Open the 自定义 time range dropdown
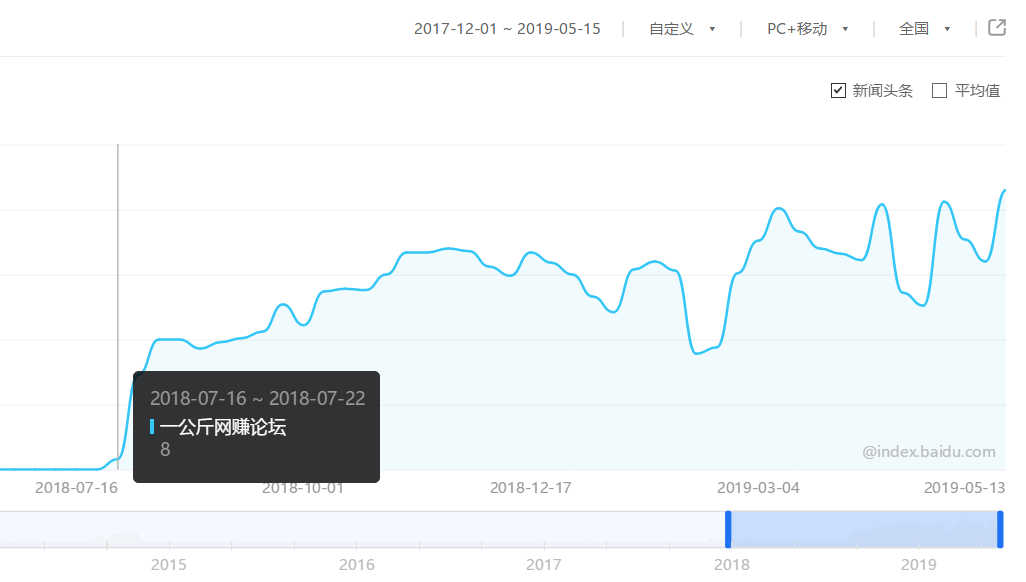The height and width of the screenshot is (582, 1026). 681,29
